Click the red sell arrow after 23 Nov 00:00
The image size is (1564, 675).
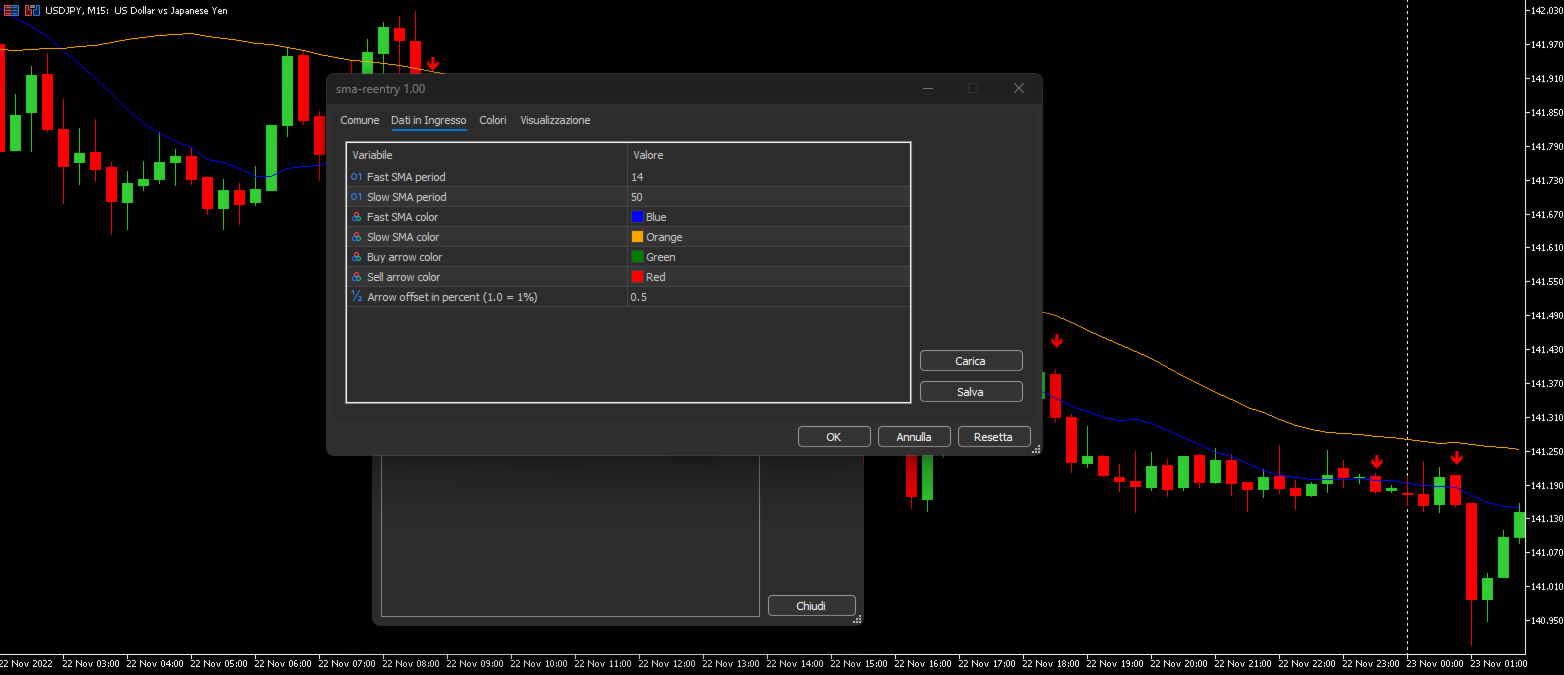tap(1457, 458)
